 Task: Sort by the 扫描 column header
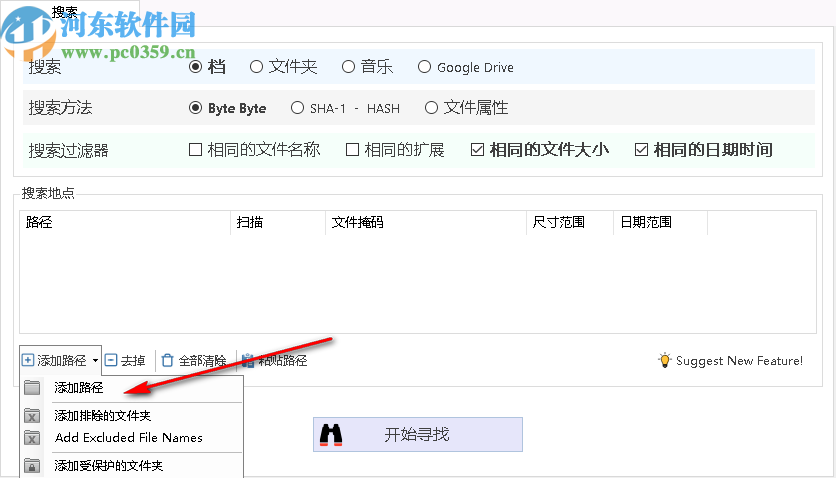(x=278, y=222)
